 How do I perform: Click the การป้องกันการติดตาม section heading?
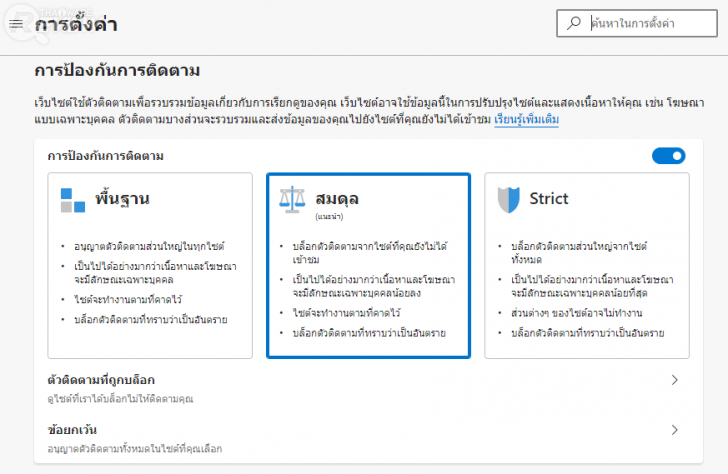117,71
